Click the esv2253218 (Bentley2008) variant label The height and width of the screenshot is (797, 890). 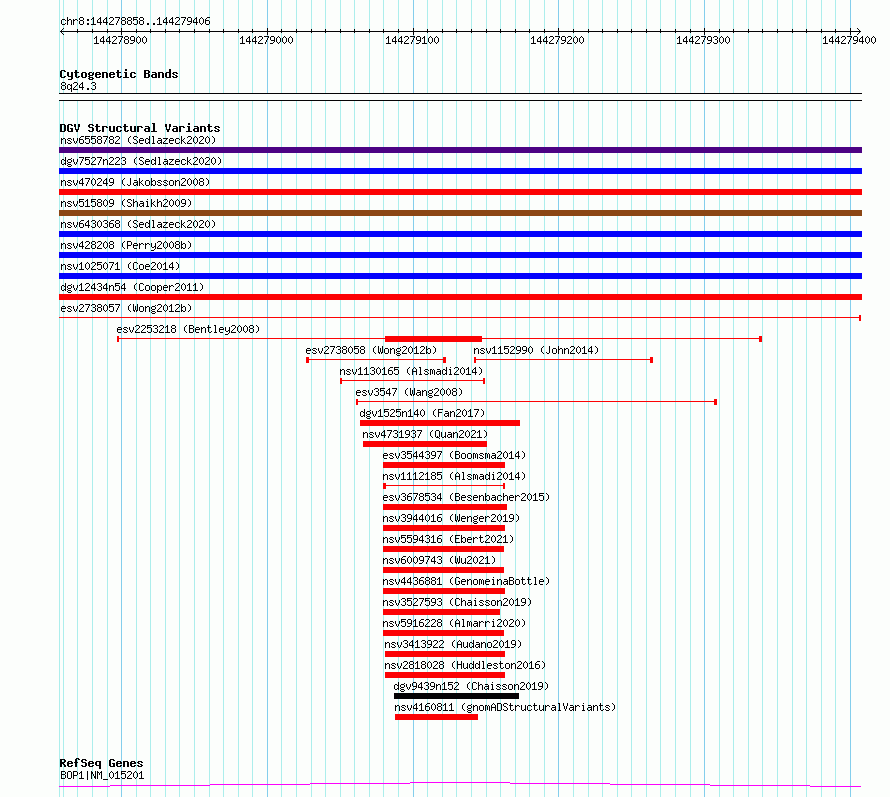(x=188, y=329)
